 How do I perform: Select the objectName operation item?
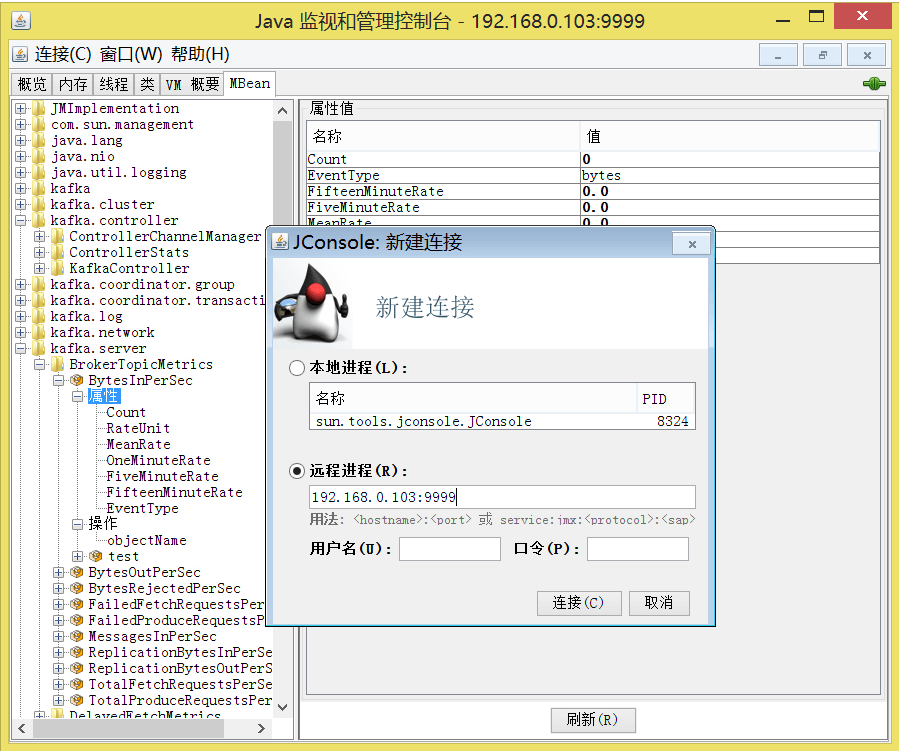coord(147,540)
